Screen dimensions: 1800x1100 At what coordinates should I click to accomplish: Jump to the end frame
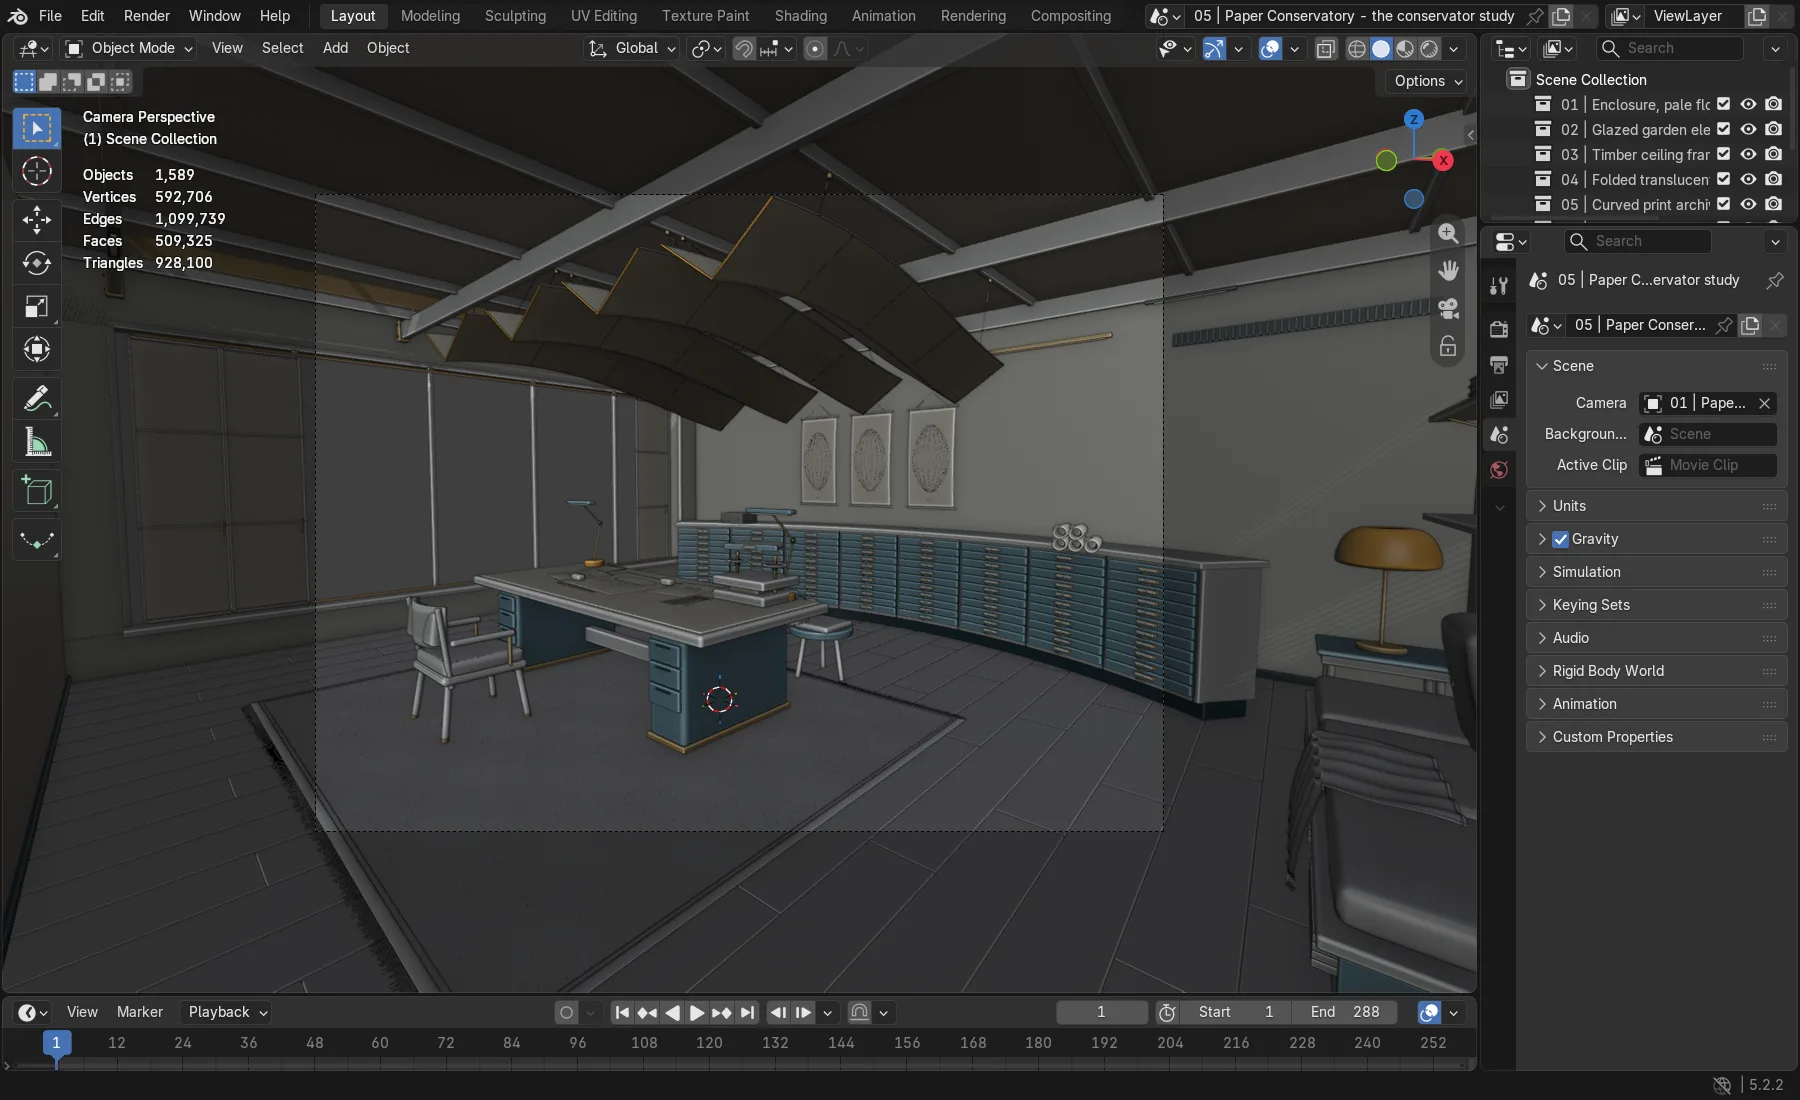tap(747, 1012)
